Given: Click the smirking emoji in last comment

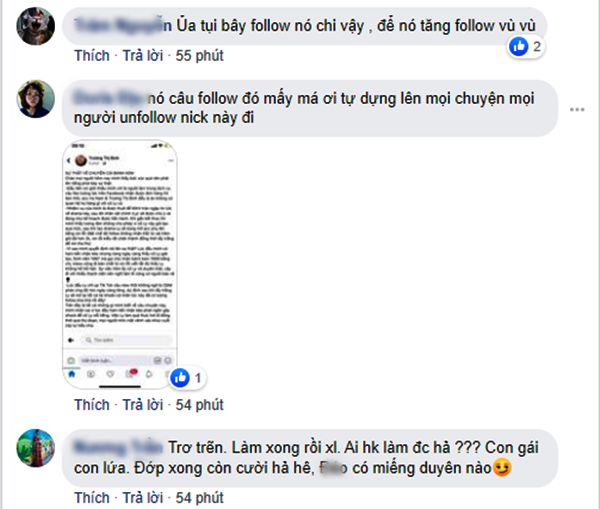Looking at the screenshot, I should 502,468.
